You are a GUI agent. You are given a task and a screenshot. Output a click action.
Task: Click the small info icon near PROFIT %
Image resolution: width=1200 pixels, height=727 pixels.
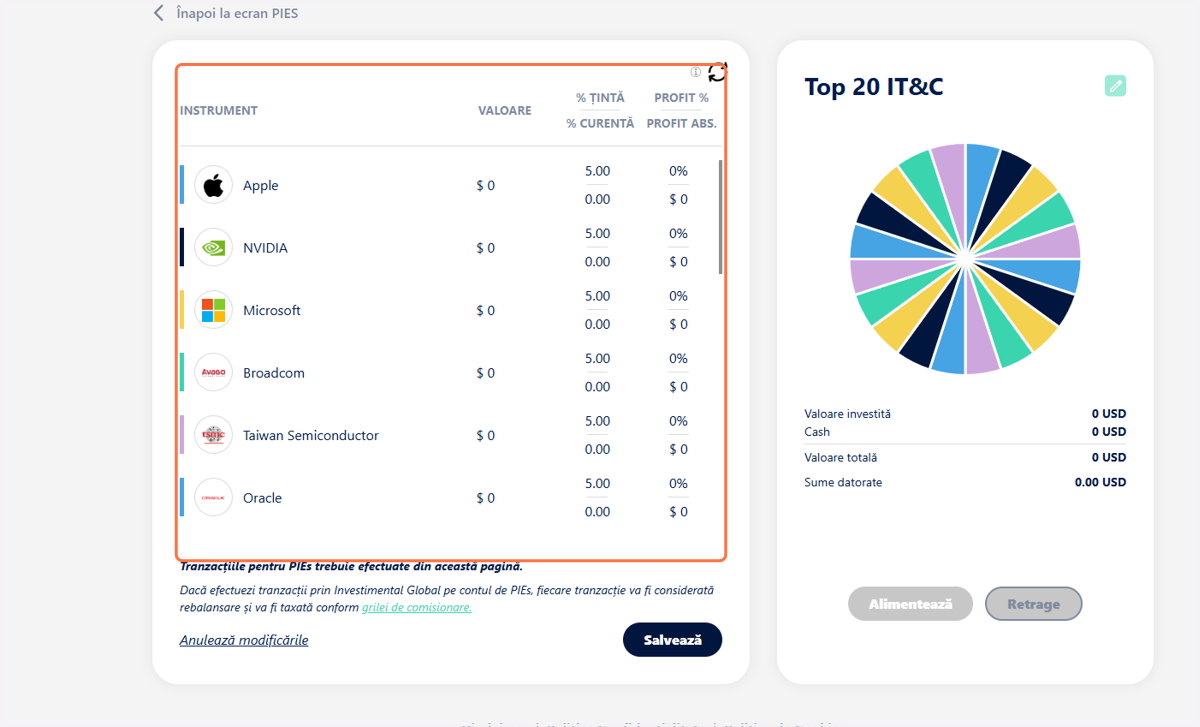(696, 72)
